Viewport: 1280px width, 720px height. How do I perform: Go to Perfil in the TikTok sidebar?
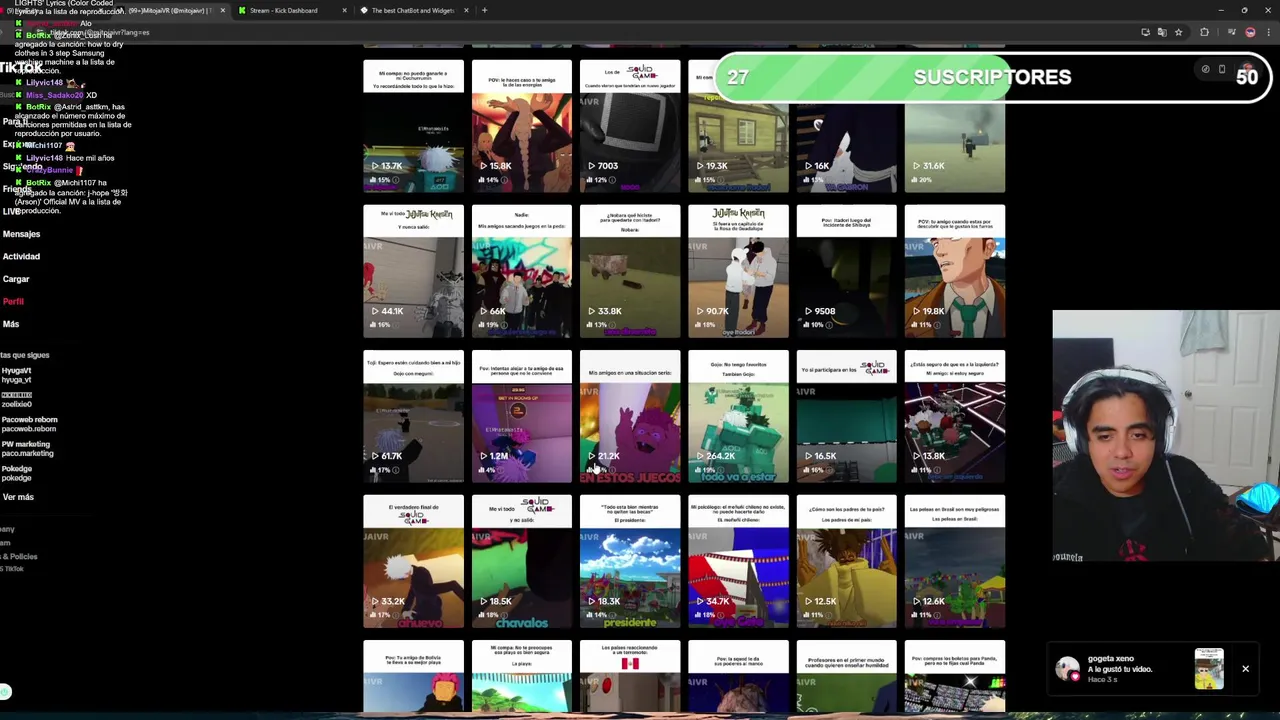[x=13, y=301]
